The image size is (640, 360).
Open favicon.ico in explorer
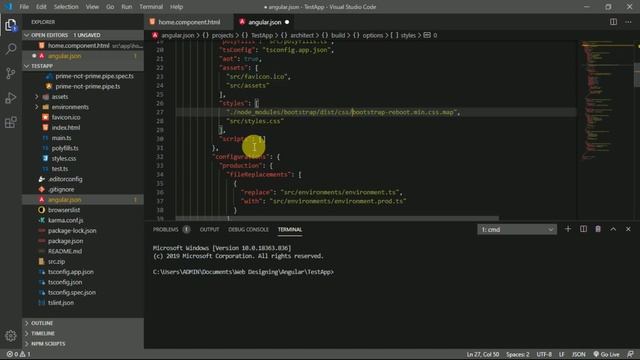[66, 117]
